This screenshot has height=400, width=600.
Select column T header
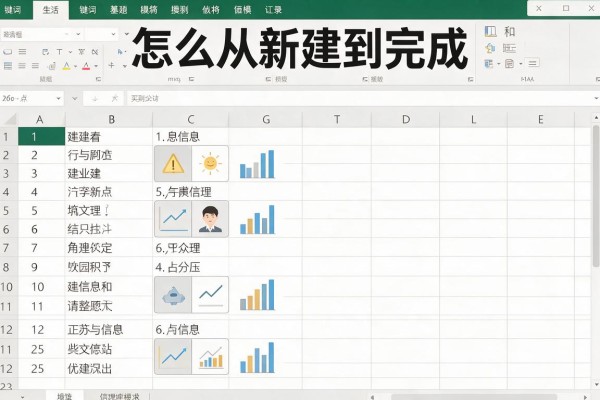pos(337,119)
